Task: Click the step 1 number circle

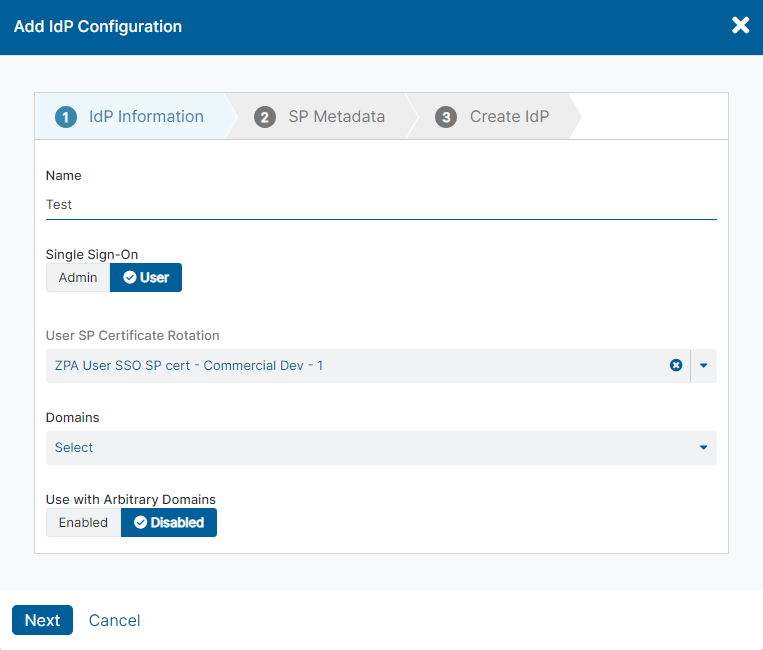Action: click(65, 117)
